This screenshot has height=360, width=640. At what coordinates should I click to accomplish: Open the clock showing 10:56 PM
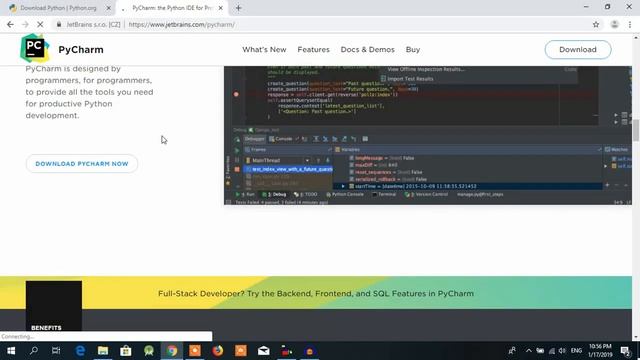[600, 351]
